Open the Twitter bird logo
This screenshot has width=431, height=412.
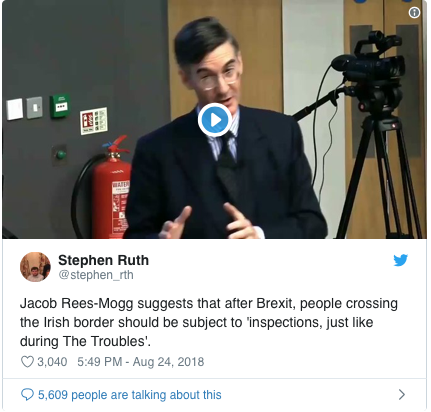pos(400,260)
